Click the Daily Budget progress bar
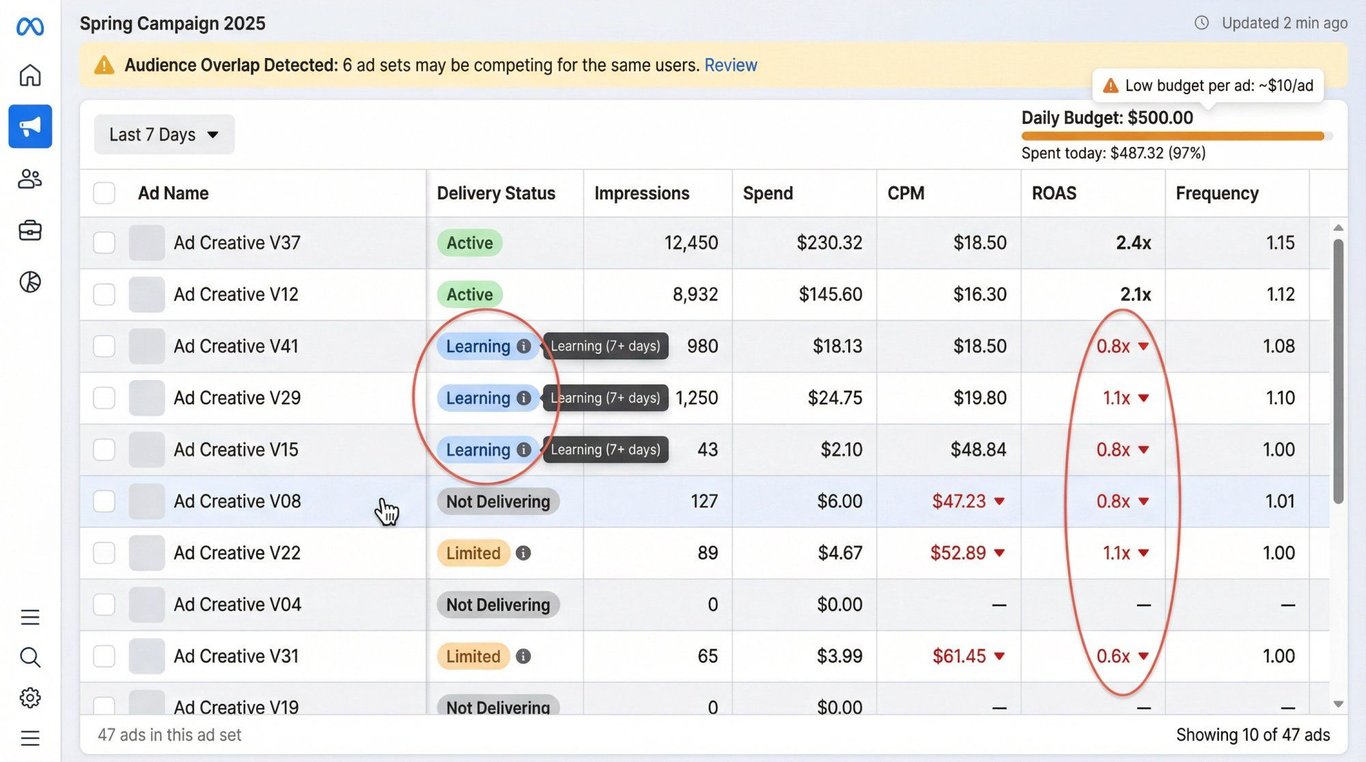 point(1173,136)
